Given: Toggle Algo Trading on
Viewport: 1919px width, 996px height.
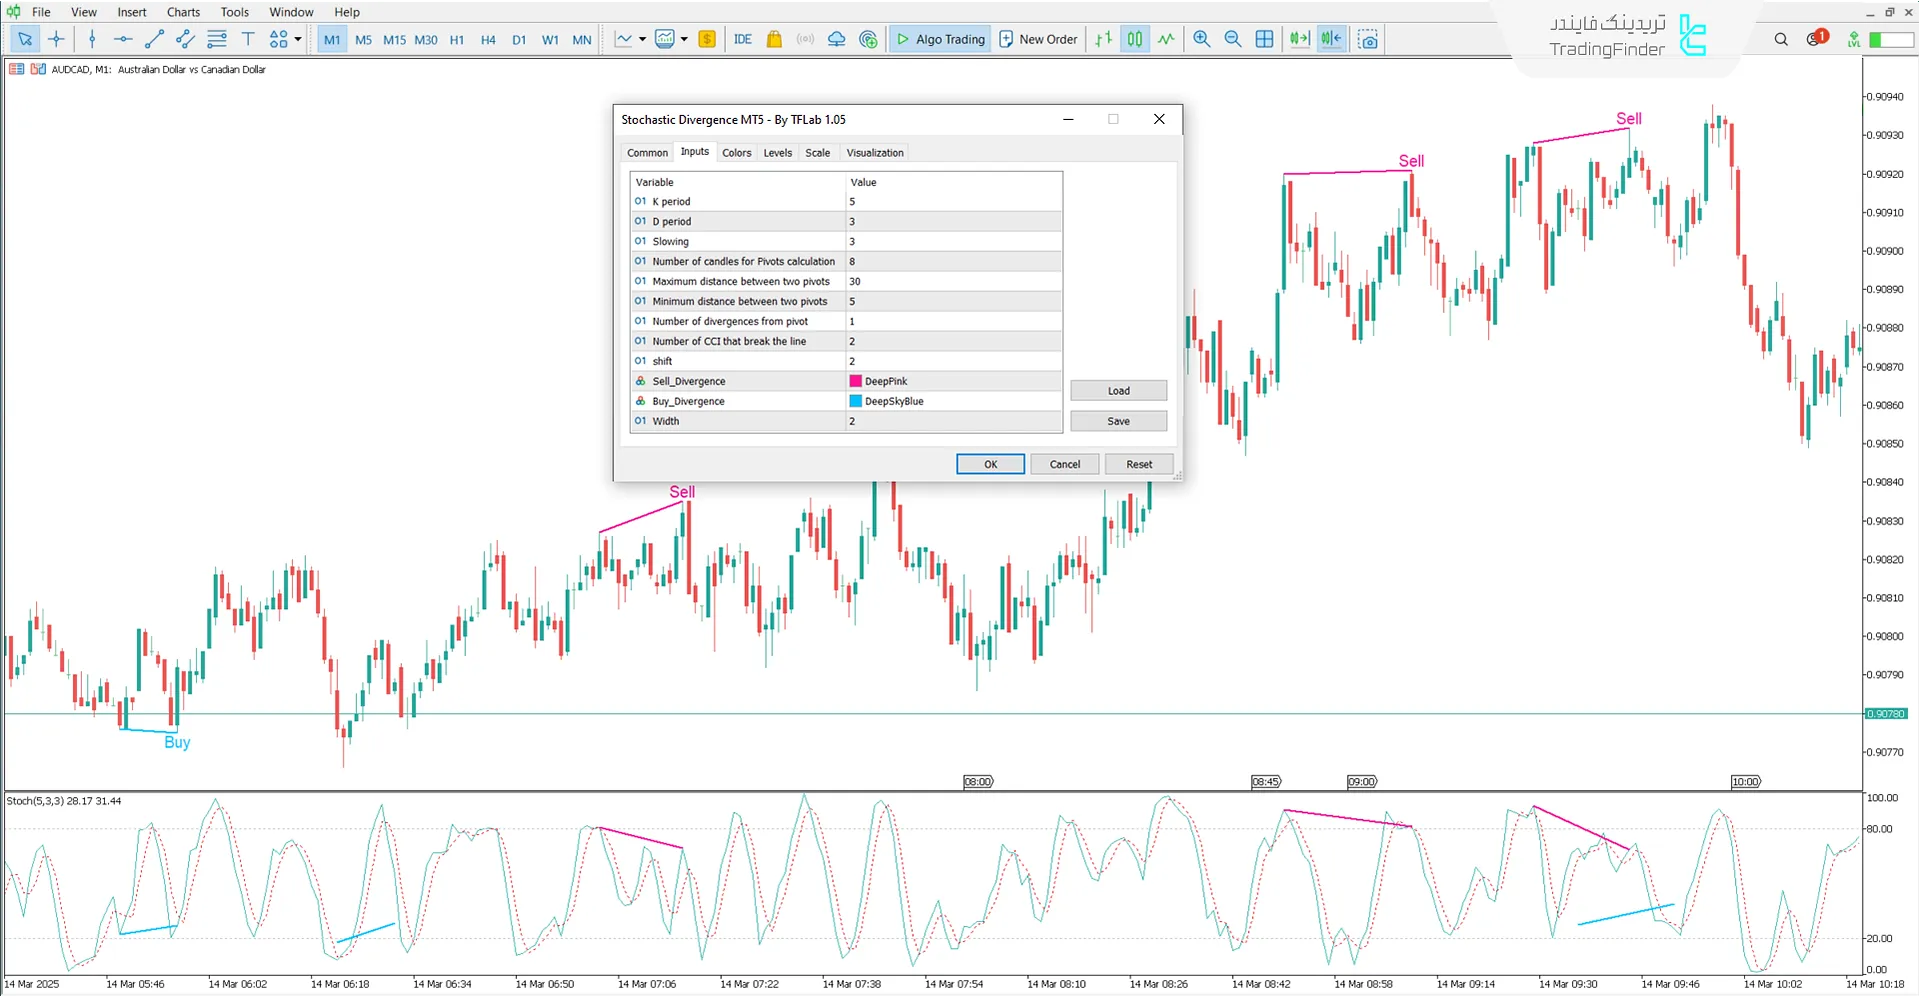Looking at the screenshot, I should point(938,39).
